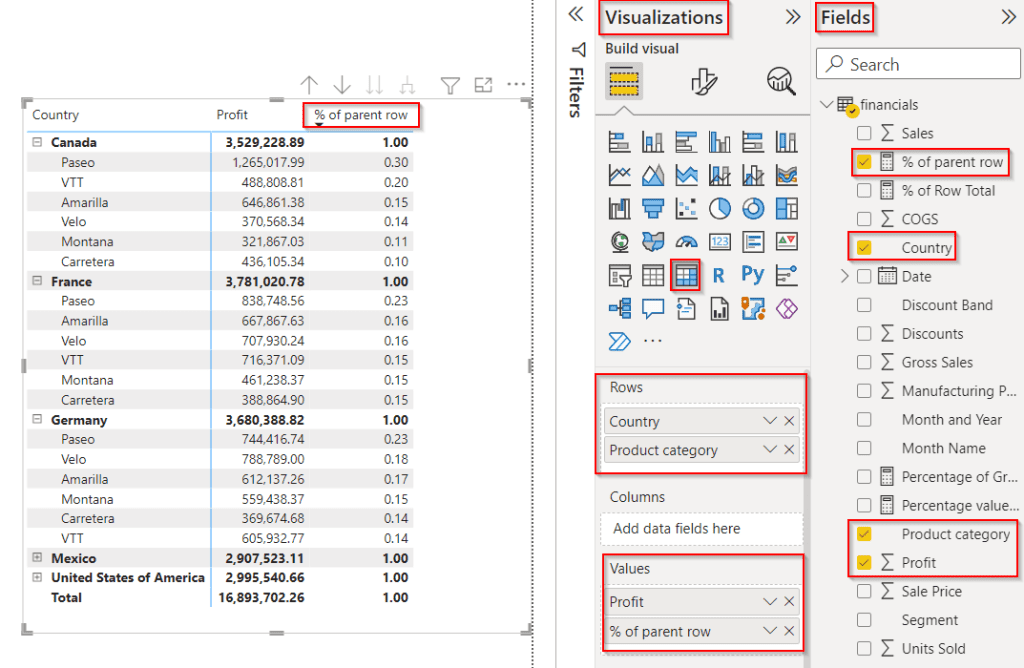The image size is (1024, 668).
Task: Add a Q&A speech bubble visual
Action: pyautogui.click(x=652, y=308)
